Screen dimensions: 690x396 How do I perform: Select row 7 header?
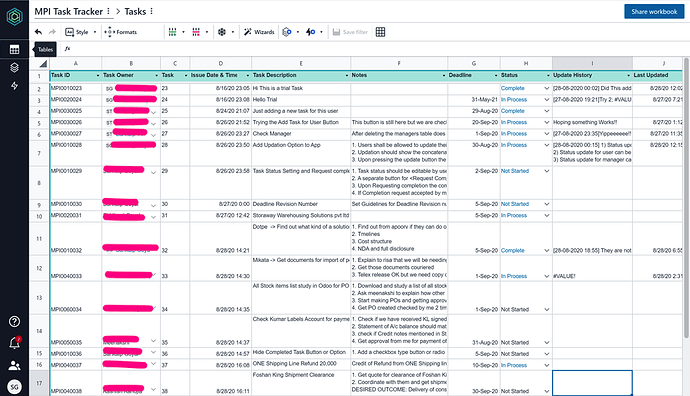(39, 153)
